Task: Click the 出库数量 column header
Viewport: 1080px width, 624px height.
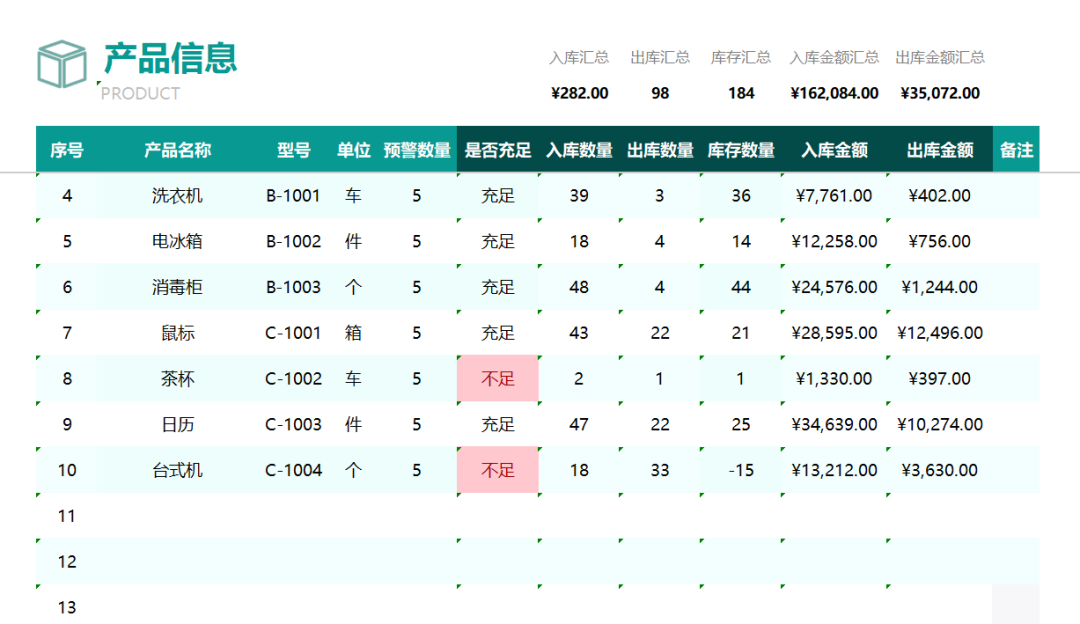Action: (x=660, y=150)
